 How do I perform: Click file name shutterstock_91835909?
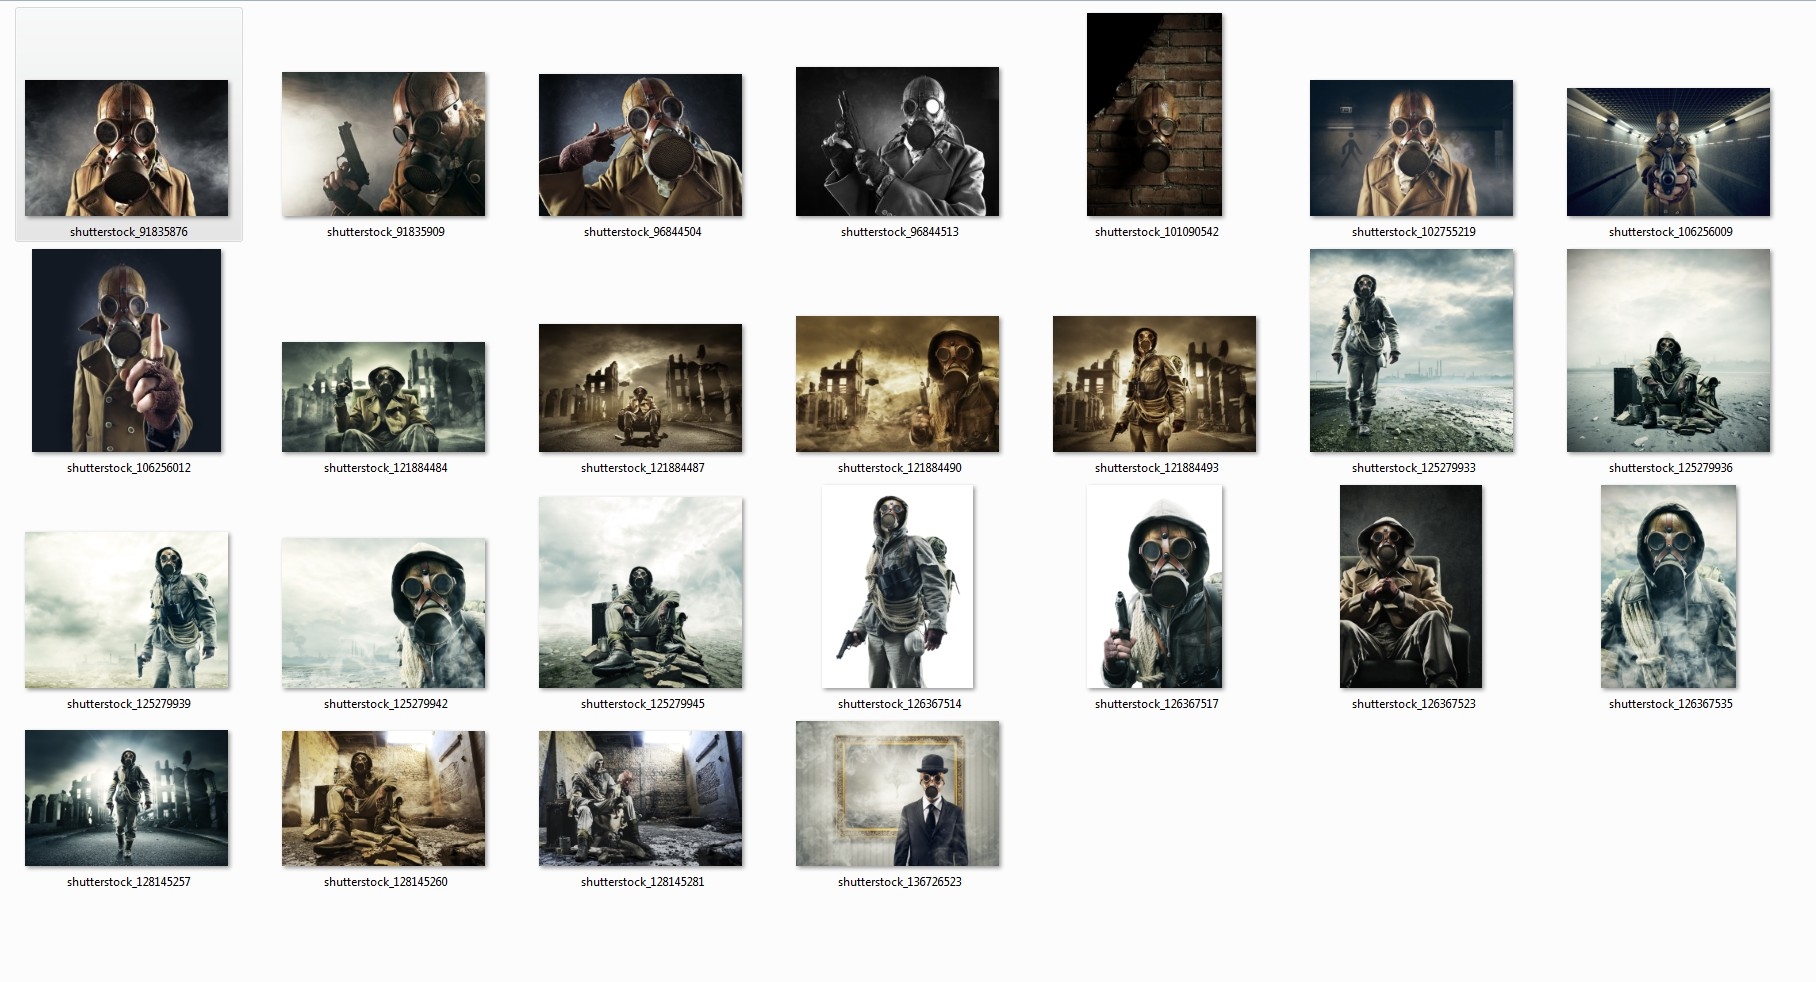pos(386,232)
